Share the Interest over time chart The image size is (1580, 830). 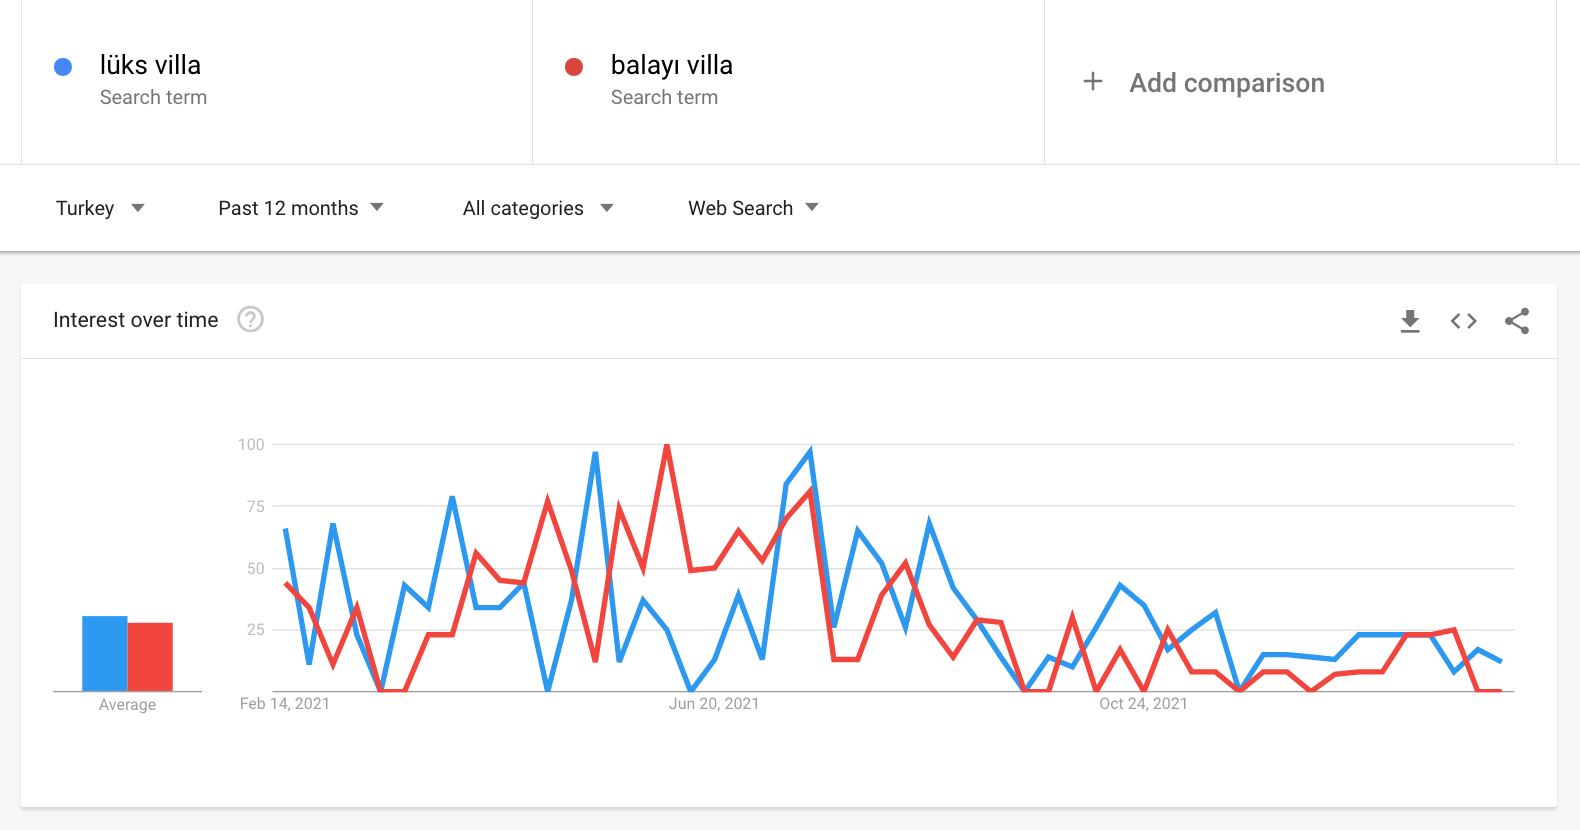1517,321
